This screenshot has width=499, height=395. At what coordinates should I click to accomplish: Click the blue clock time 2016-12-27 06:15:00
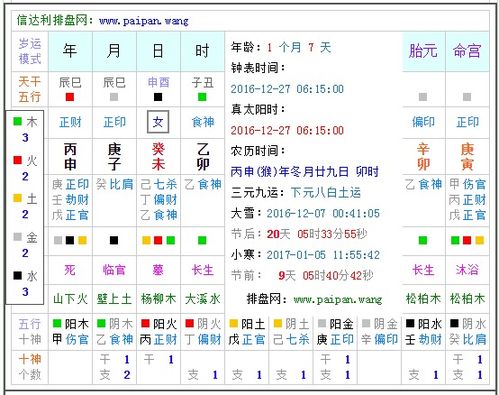[x=287, y=89]
